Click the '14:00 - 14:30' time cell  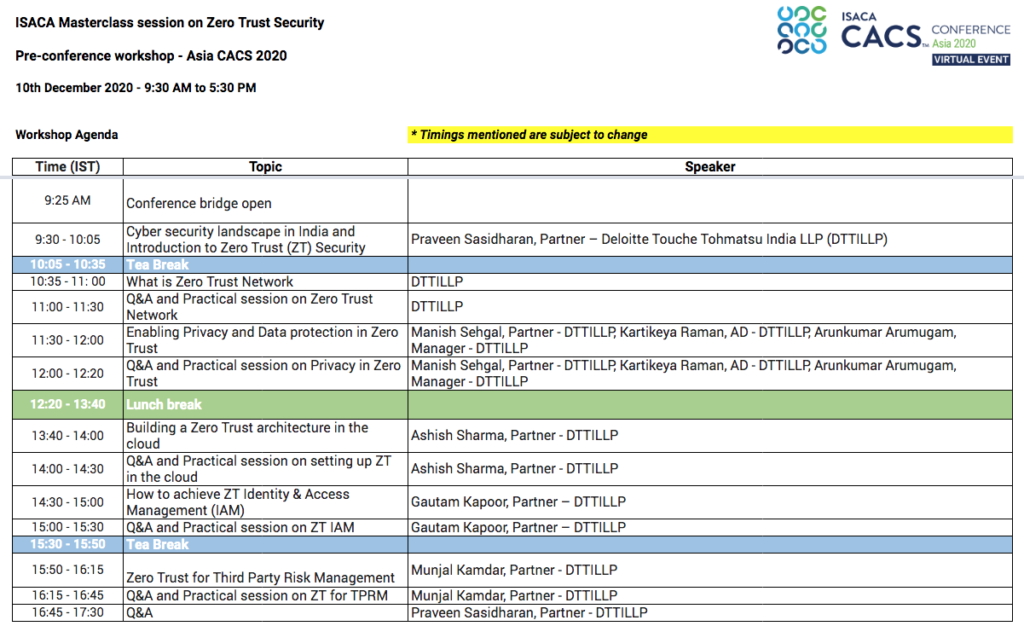pos(68,469)
